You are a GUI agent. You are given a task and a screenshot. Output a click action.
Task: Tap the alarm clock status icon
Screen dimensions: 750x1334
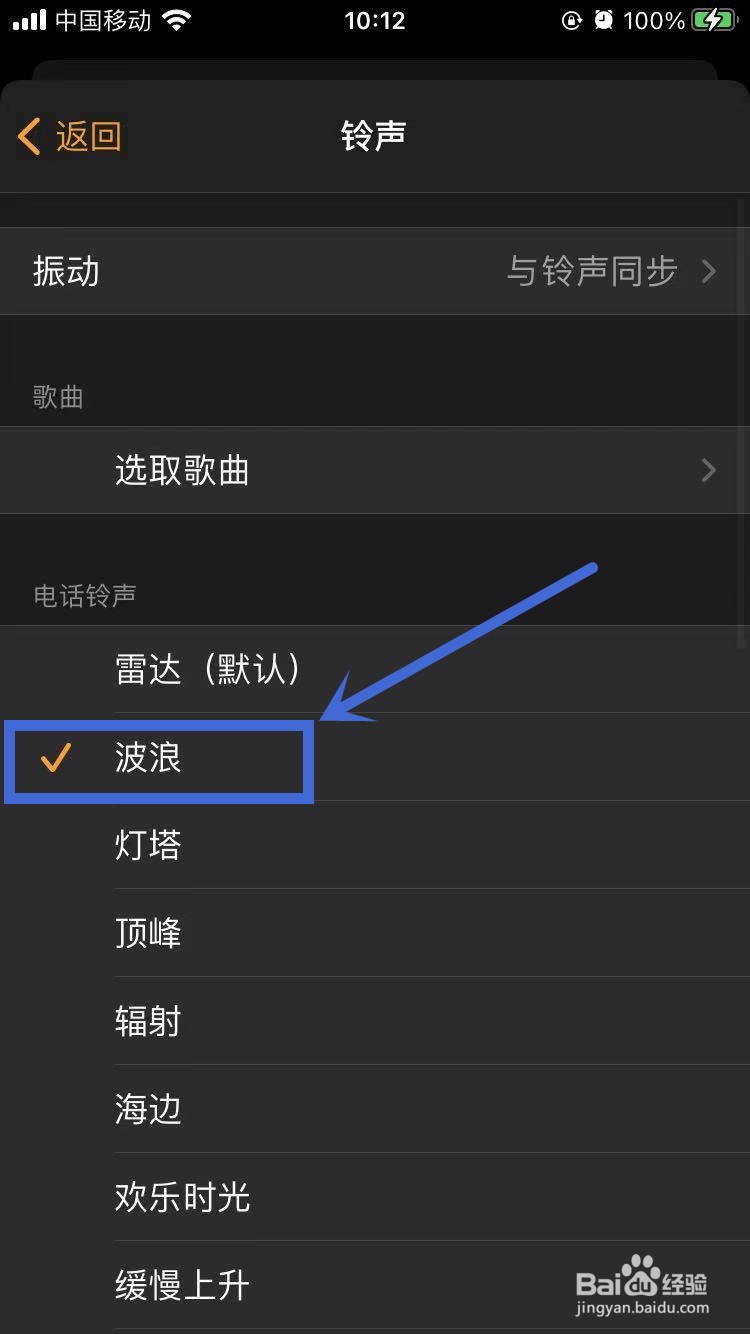click(x=603, y=20)
